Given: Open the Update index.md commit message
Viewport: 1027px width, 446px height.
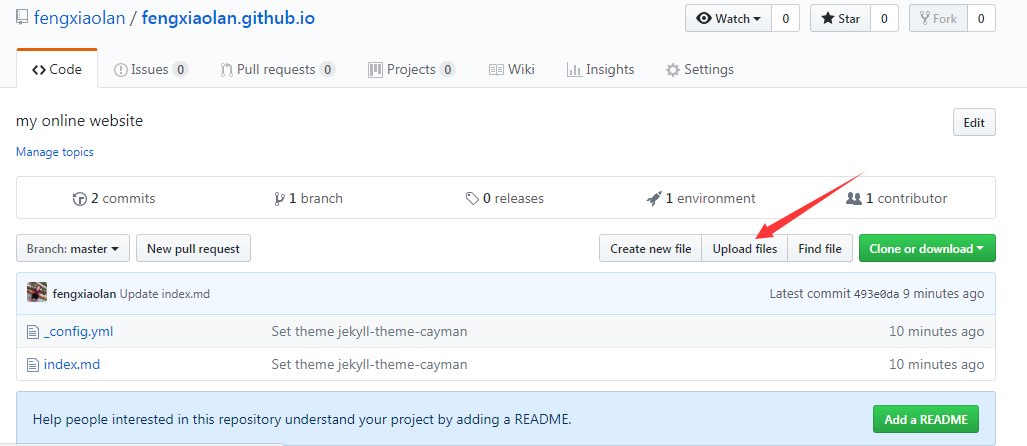Looking at the screenshot, I should [x=165, y=294].
